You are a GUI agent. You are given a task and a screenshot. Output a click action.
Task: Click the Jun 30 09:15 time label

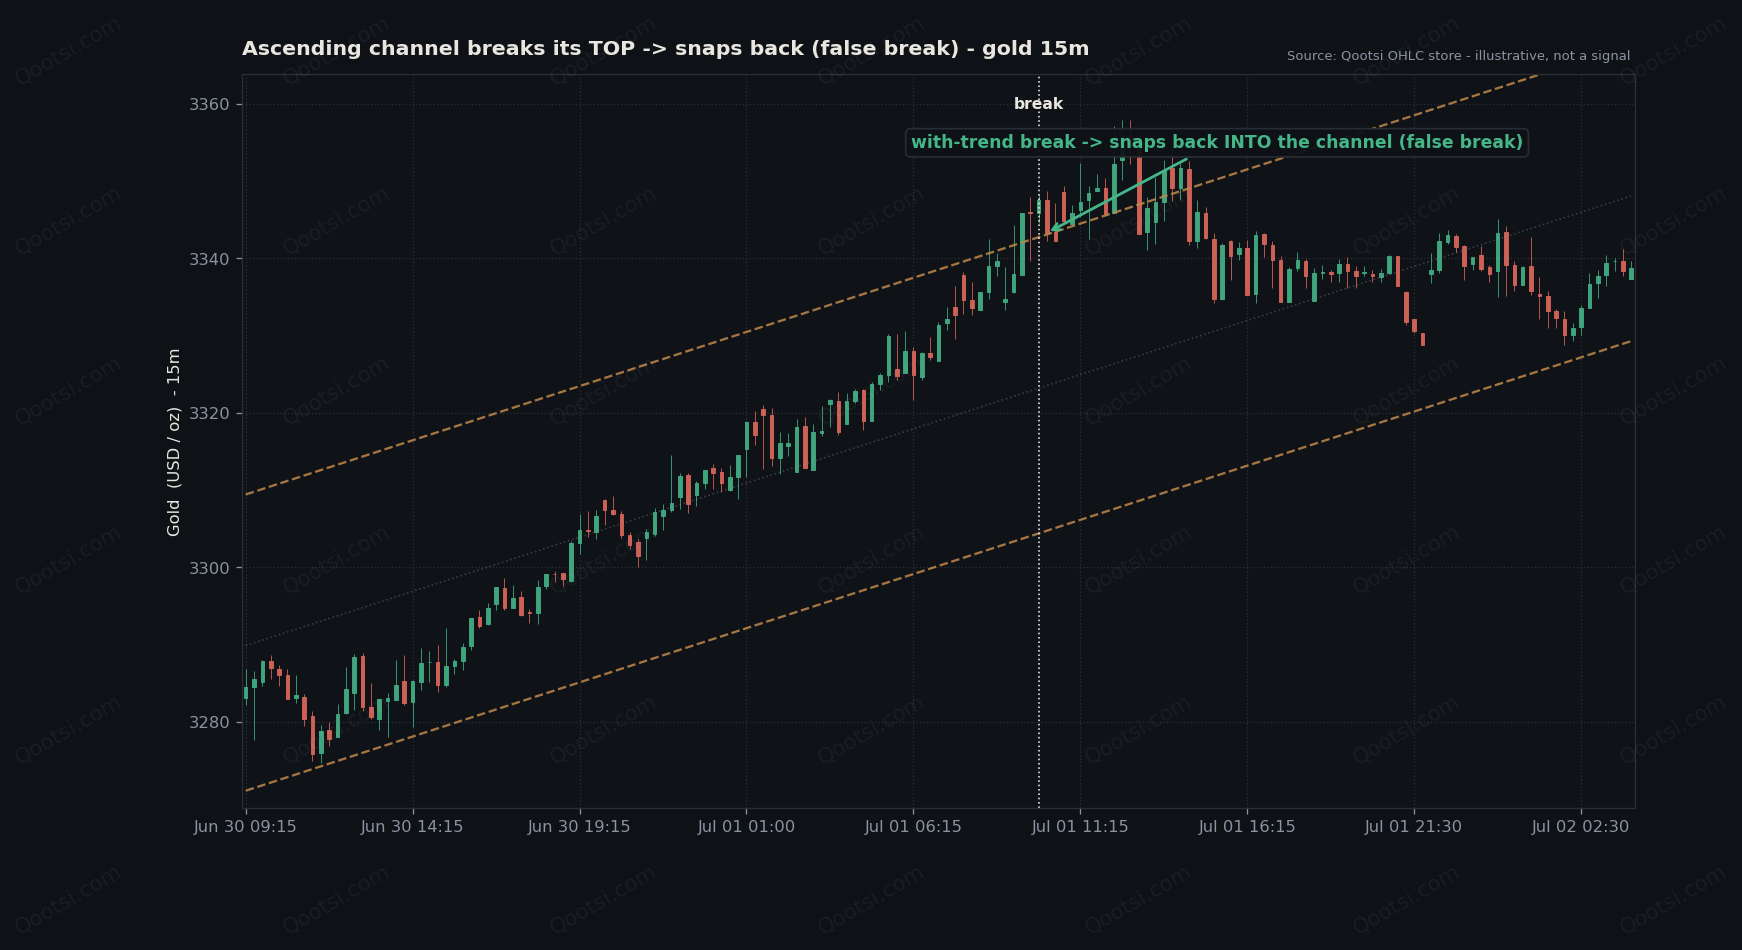tap(245, 827)
